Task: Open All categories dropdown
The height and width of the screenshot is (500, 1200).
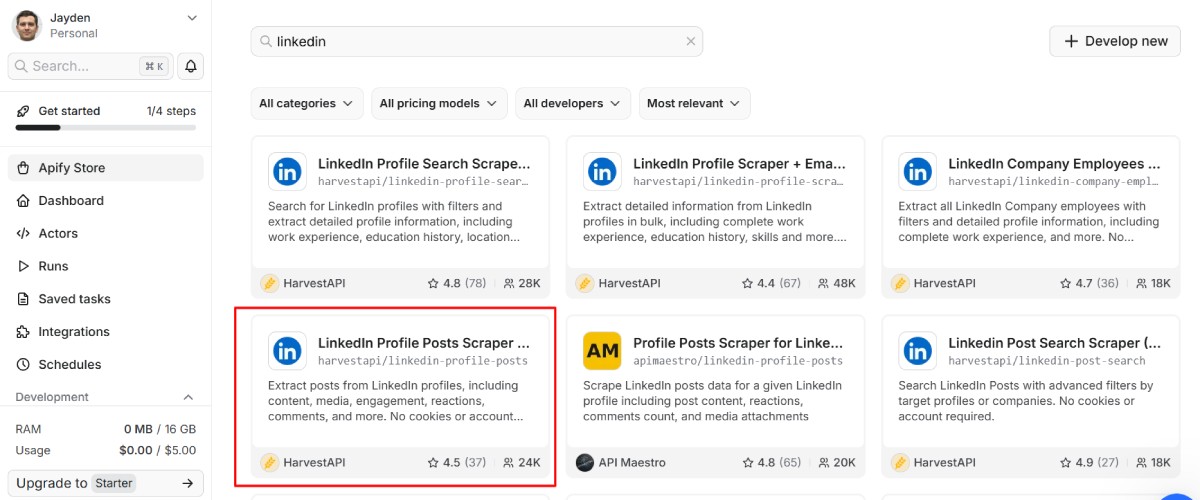Action: [307, 103]
